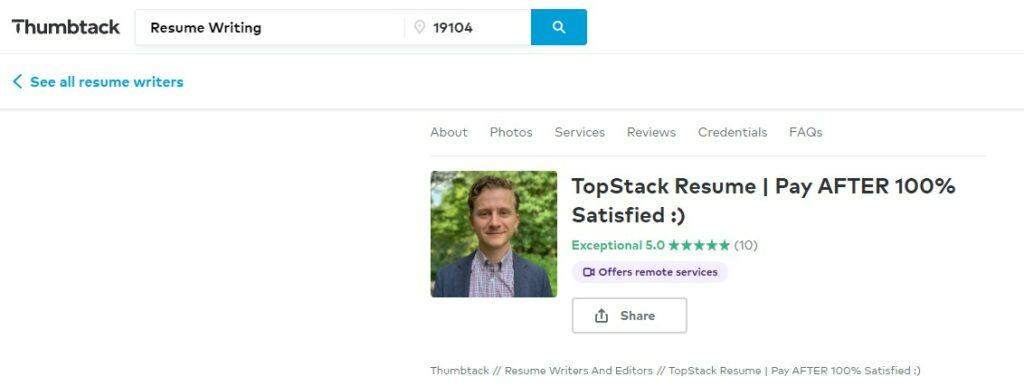Switch to the Photos tab
This screenshot has width=1024, height=386.
[x=511, y=132]
